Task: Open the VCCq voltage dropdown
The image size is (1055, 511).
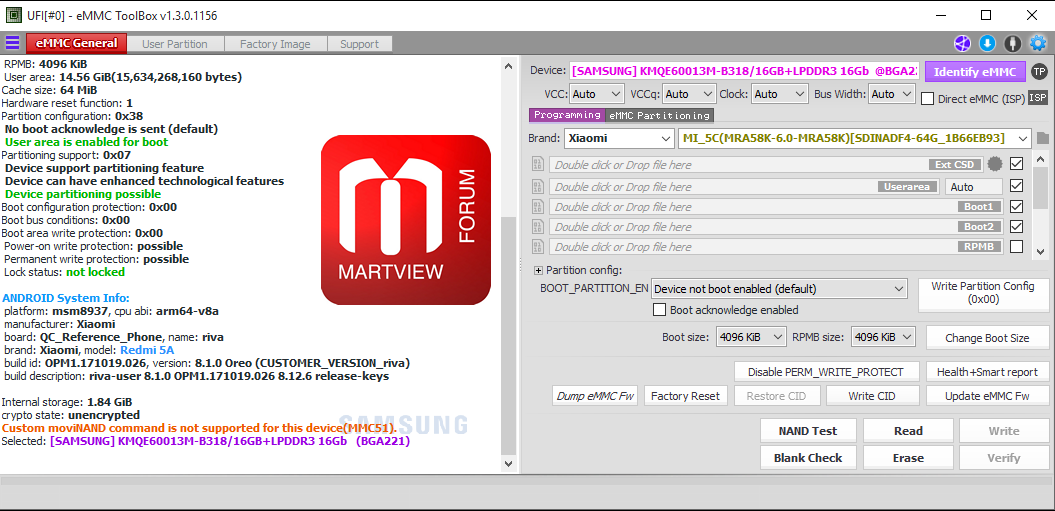Action: [689, 94]
